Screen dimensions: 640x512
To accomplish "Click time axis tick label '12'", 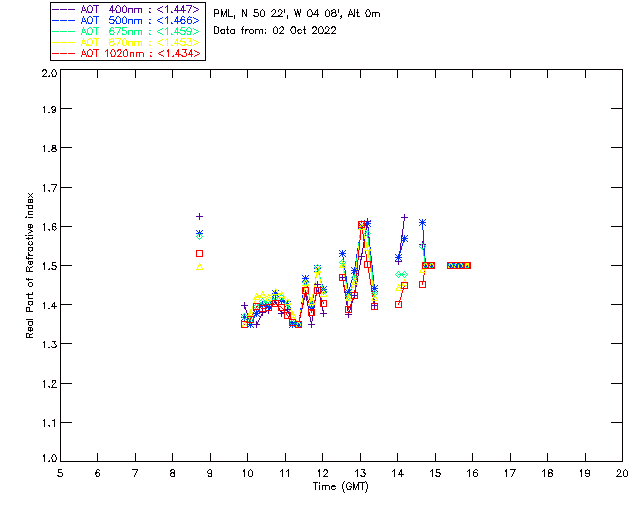I will (x=322, y=473).
